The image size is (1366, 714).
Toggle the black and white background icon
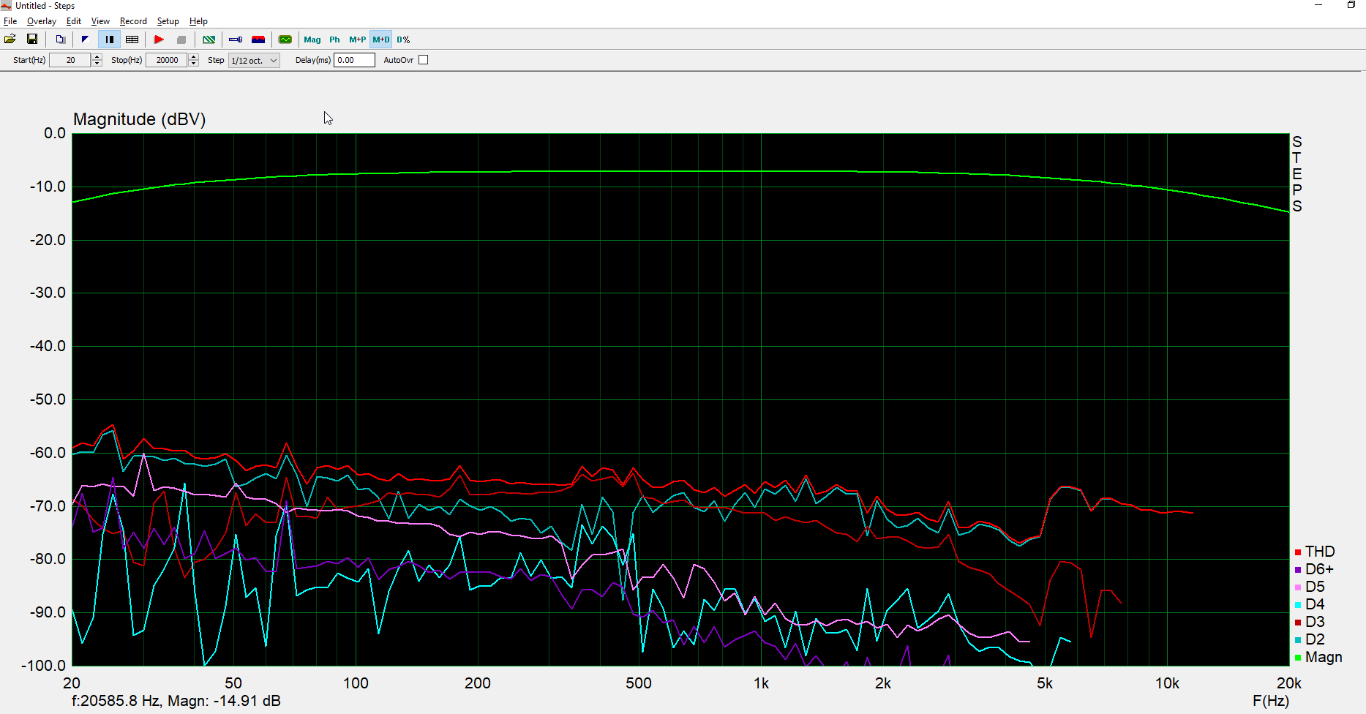[x=85, y=39]
